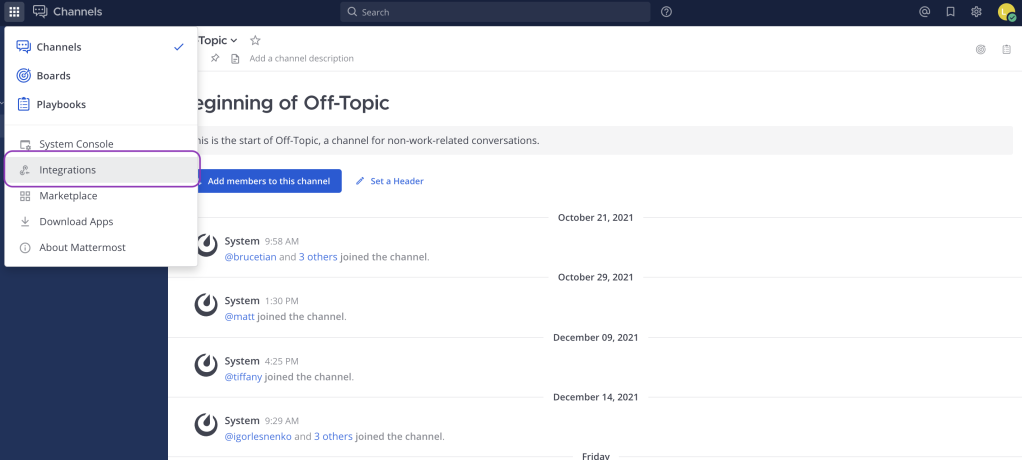Open @brucetian user mention
Viewport: 1022px width, 460px height.
click(250, 257)
